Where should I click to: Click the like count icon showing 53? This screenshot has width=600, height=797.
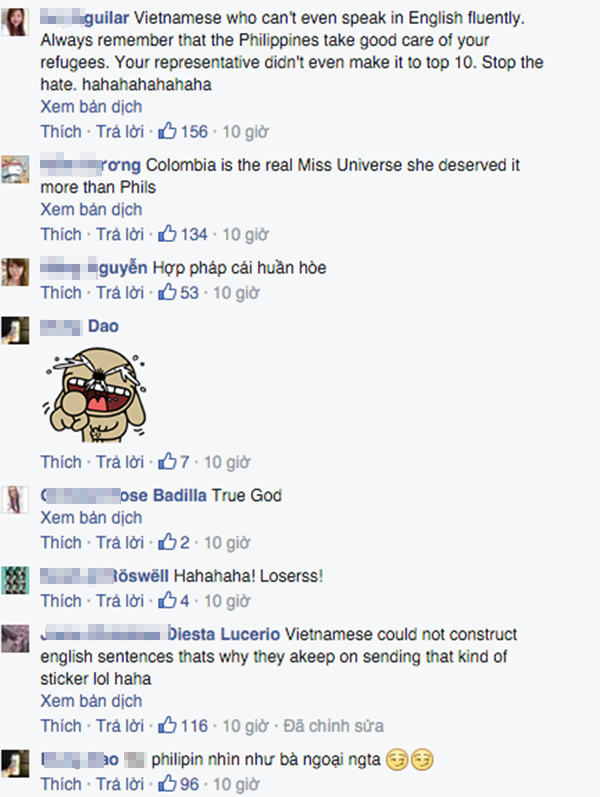tap(167, 292)
